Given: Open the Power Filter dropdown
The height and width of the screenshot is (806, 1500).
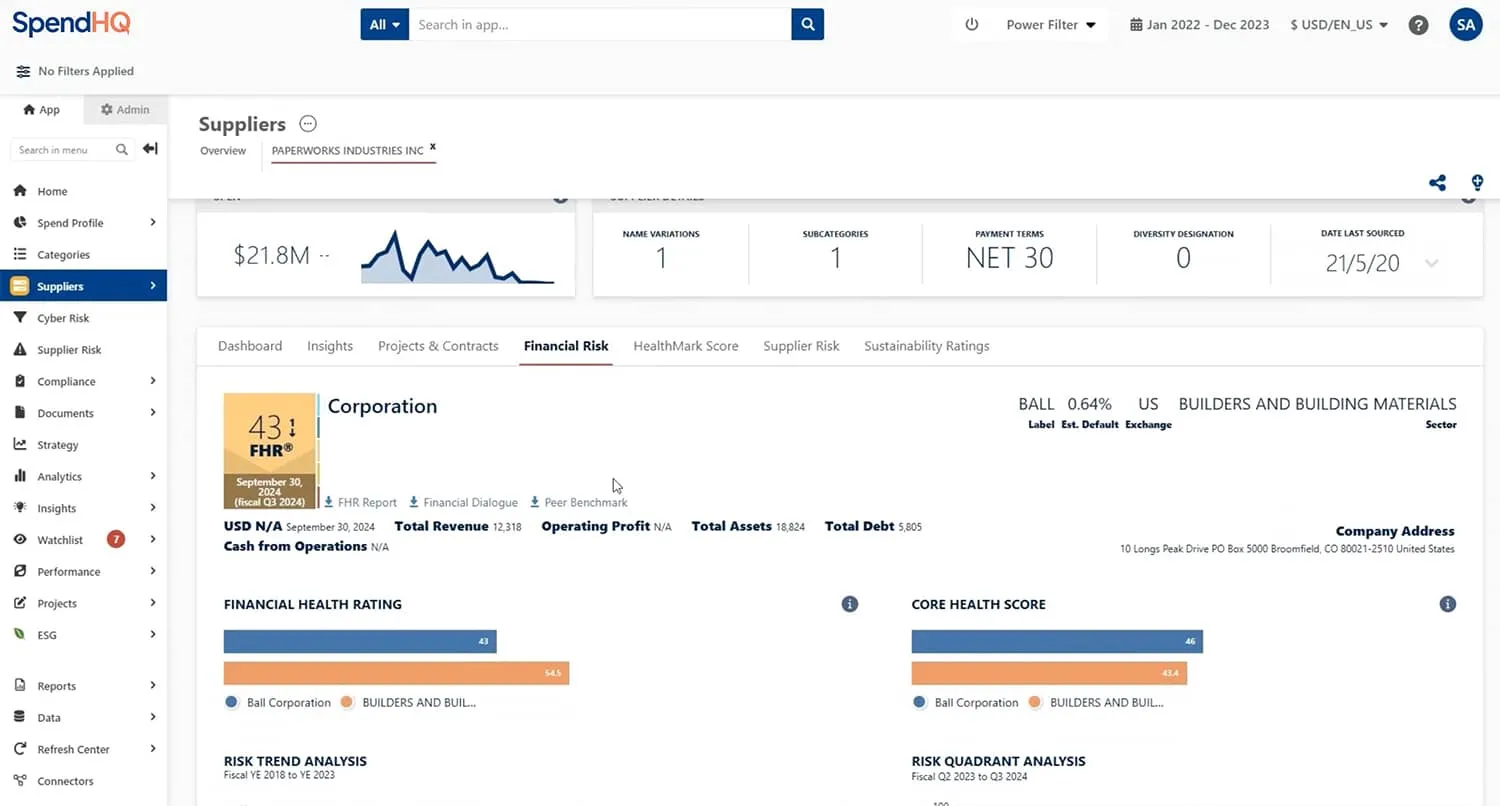Looking at the screenshot, I should coord(1051,25).
